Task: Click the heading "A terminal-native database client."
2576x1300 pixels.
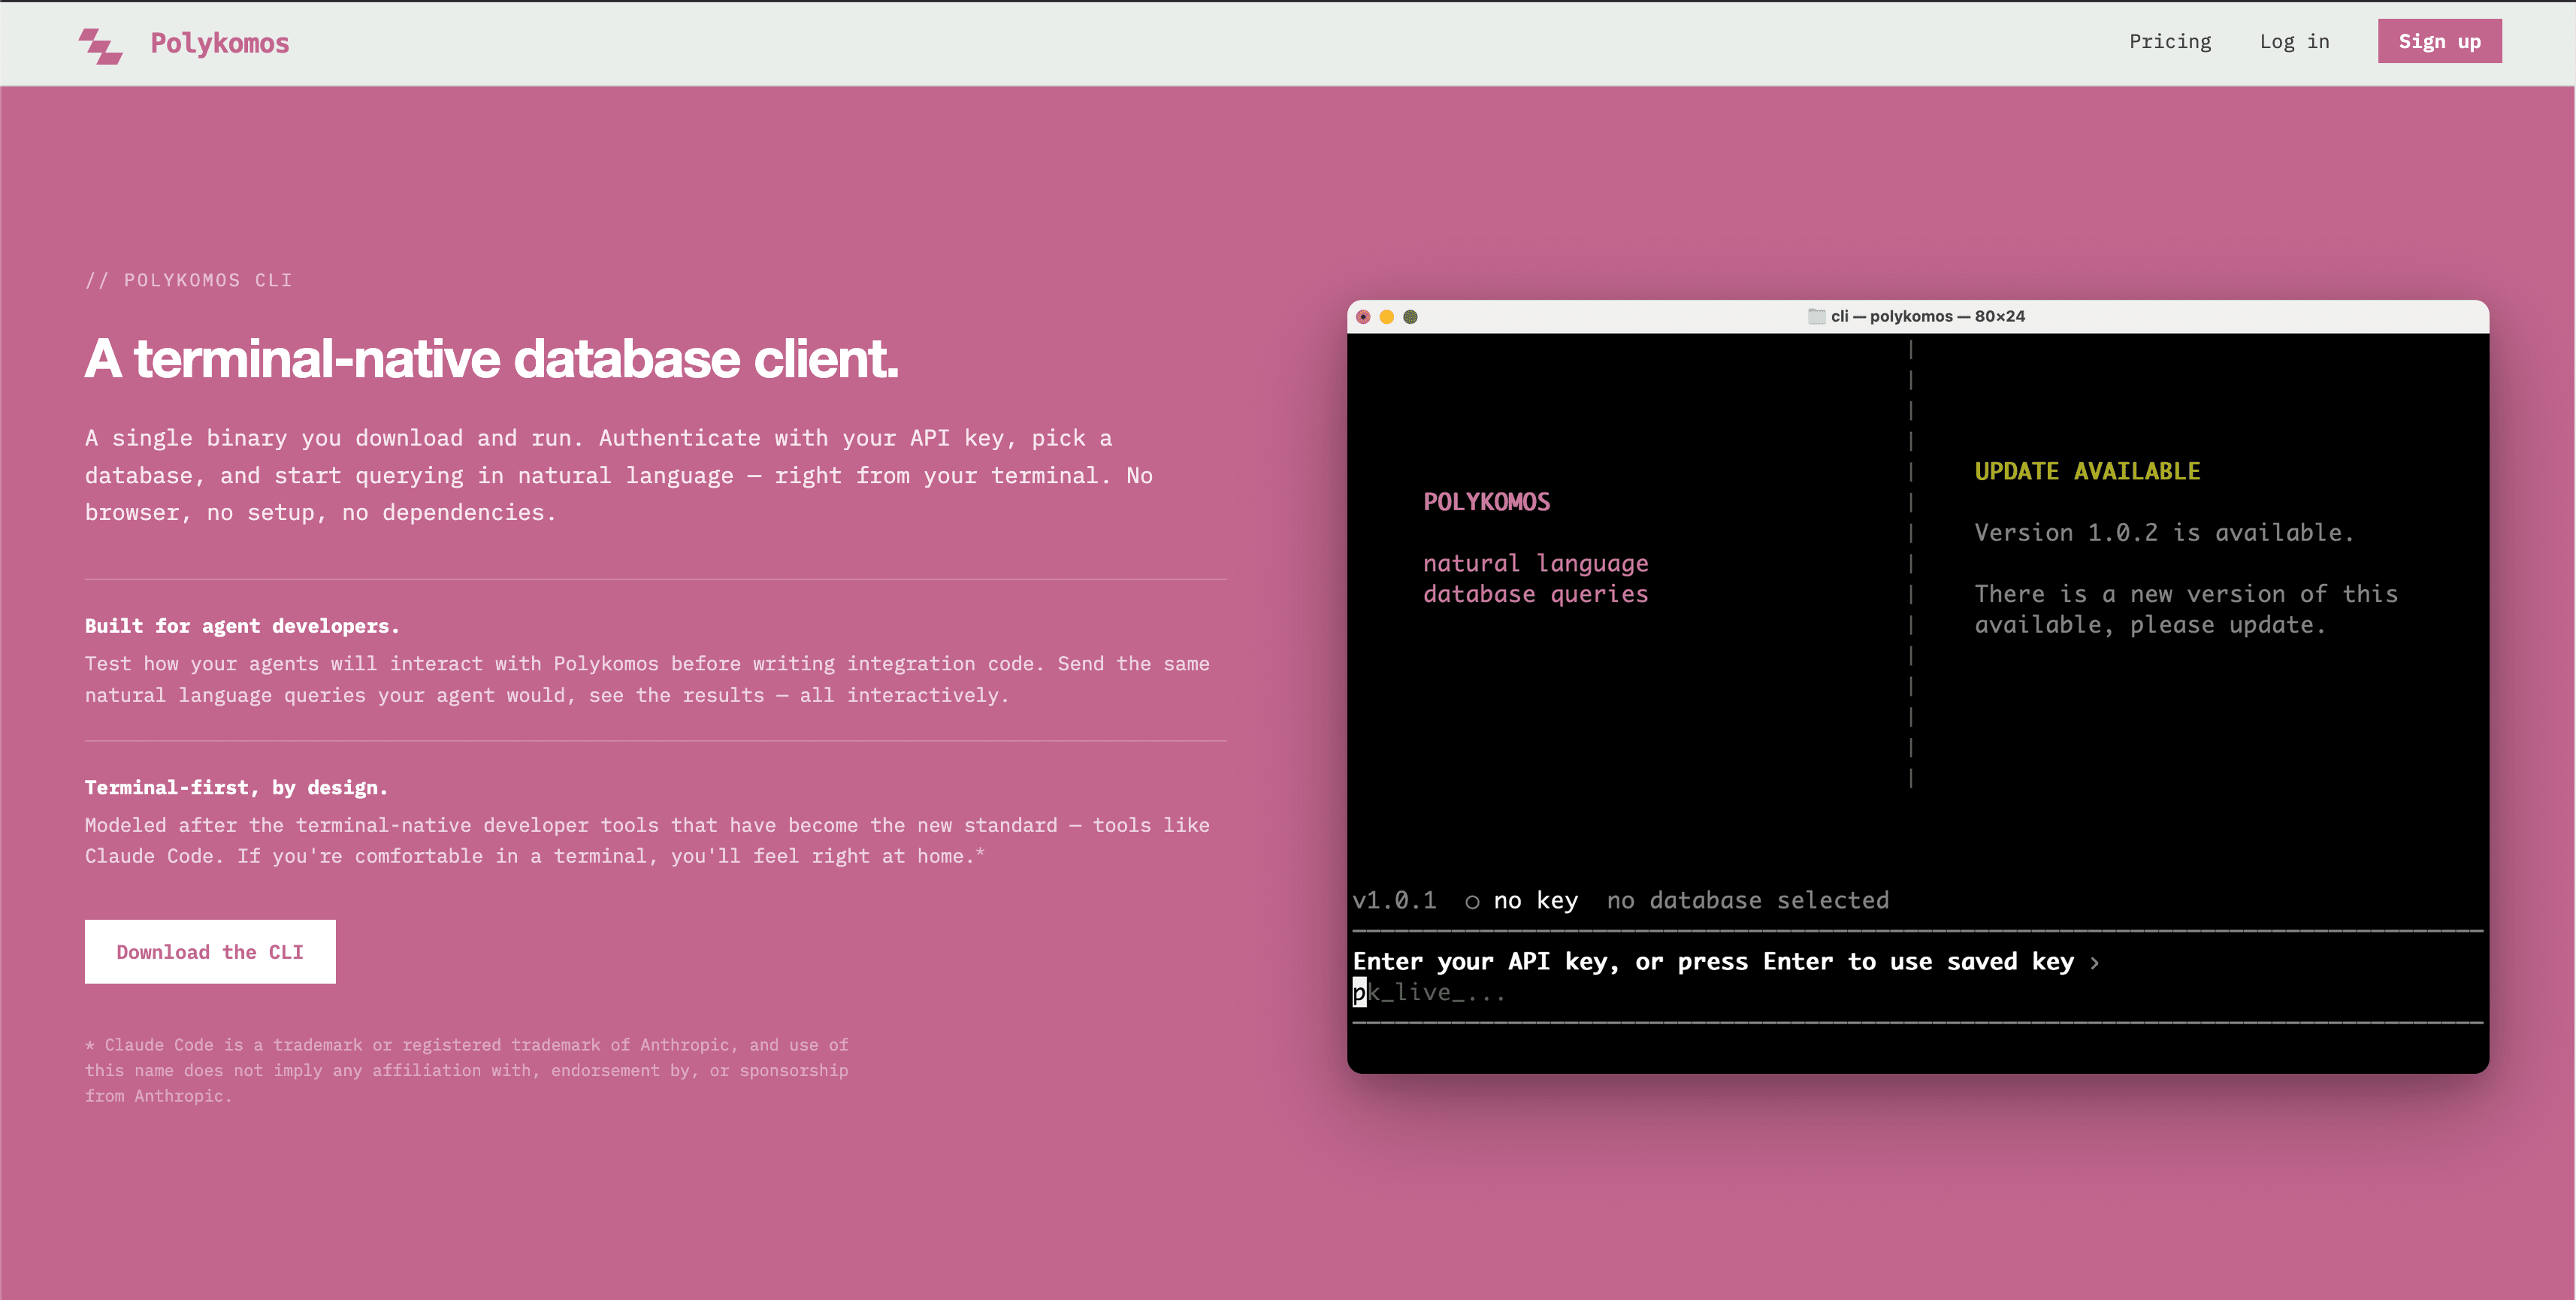Action: coord(491,359)
